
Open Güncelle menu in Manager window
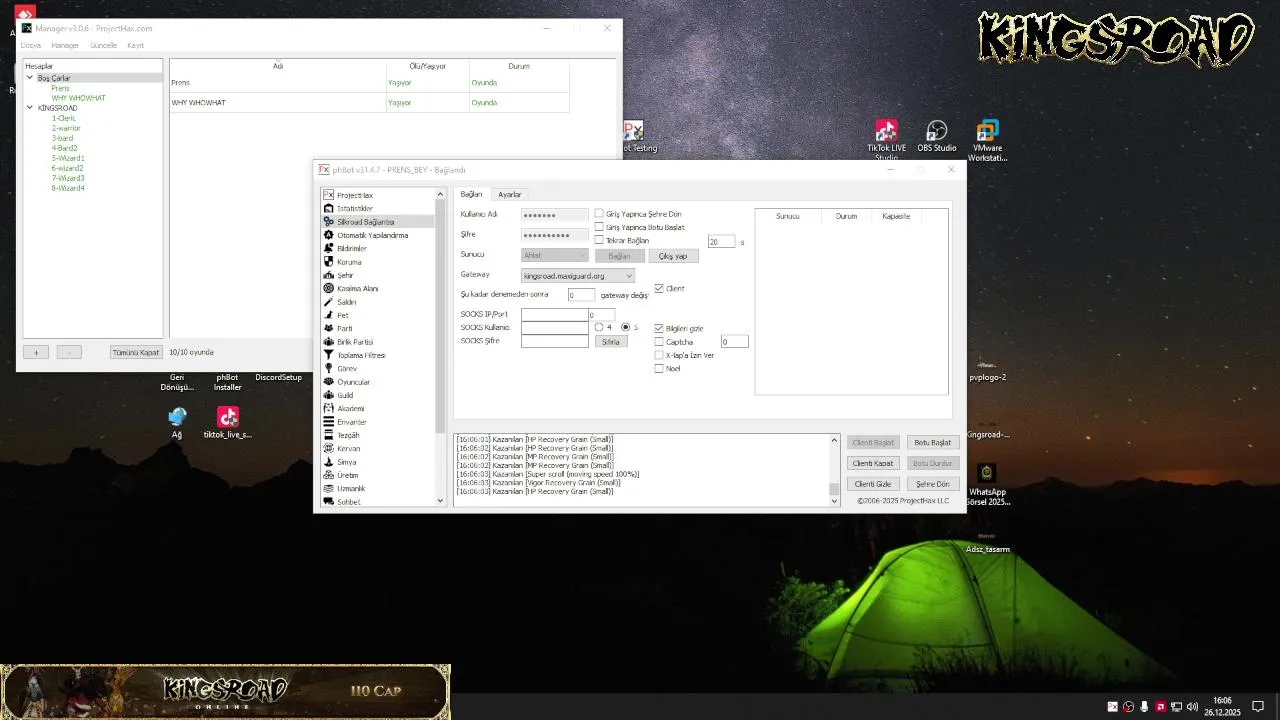(x=103, y=45)
